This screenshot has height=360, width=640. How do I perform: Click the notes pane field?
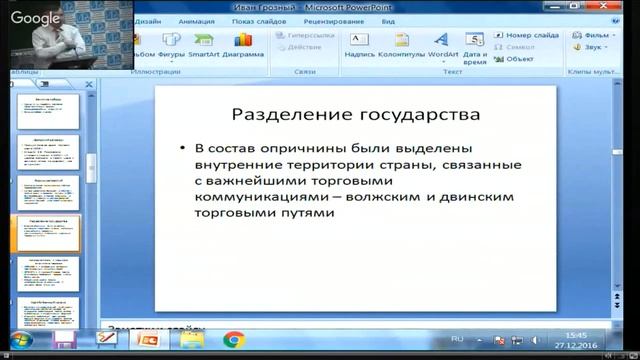[x=356, y=326]
